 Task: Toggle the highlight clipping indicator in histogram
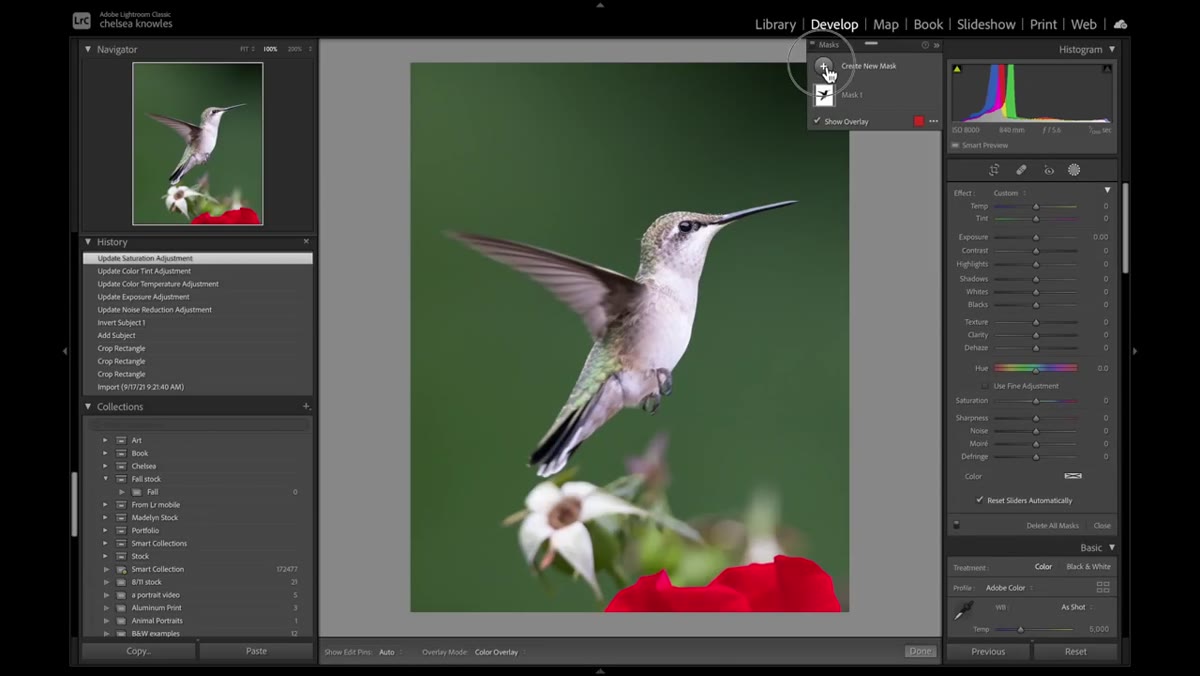[x=1107, y=69]
